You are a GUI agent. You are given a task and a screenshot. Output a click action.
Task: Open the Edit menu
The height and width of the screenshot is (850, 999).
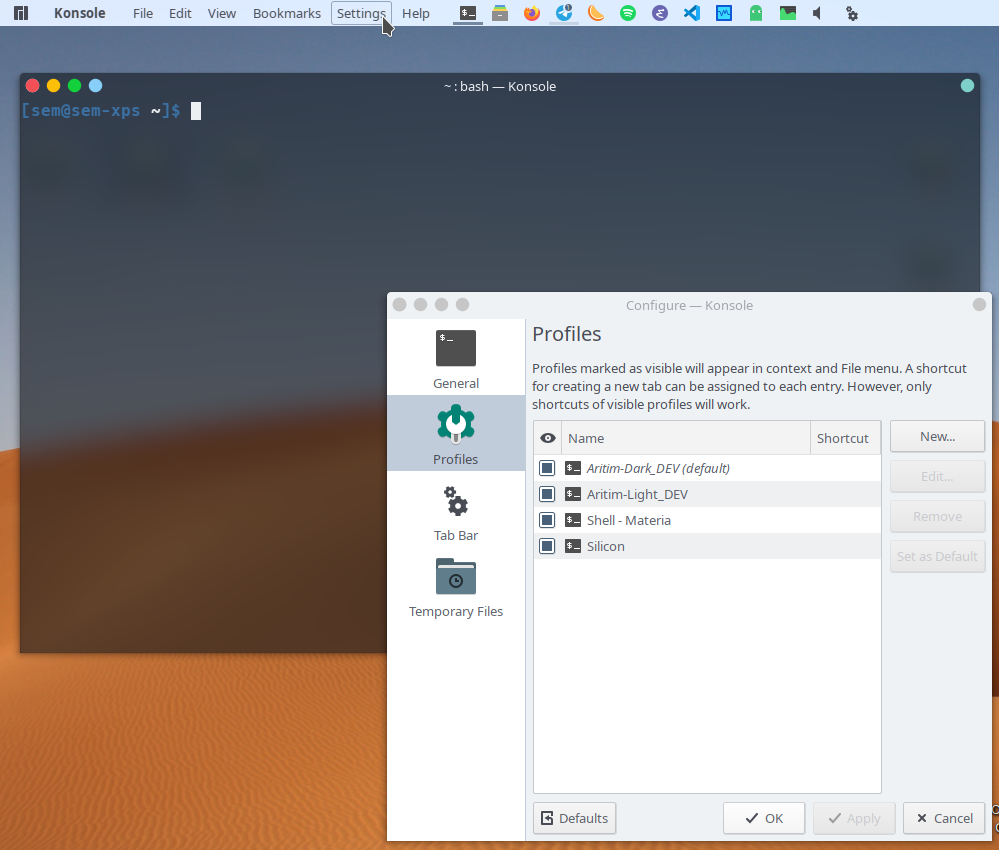[180, 13]
